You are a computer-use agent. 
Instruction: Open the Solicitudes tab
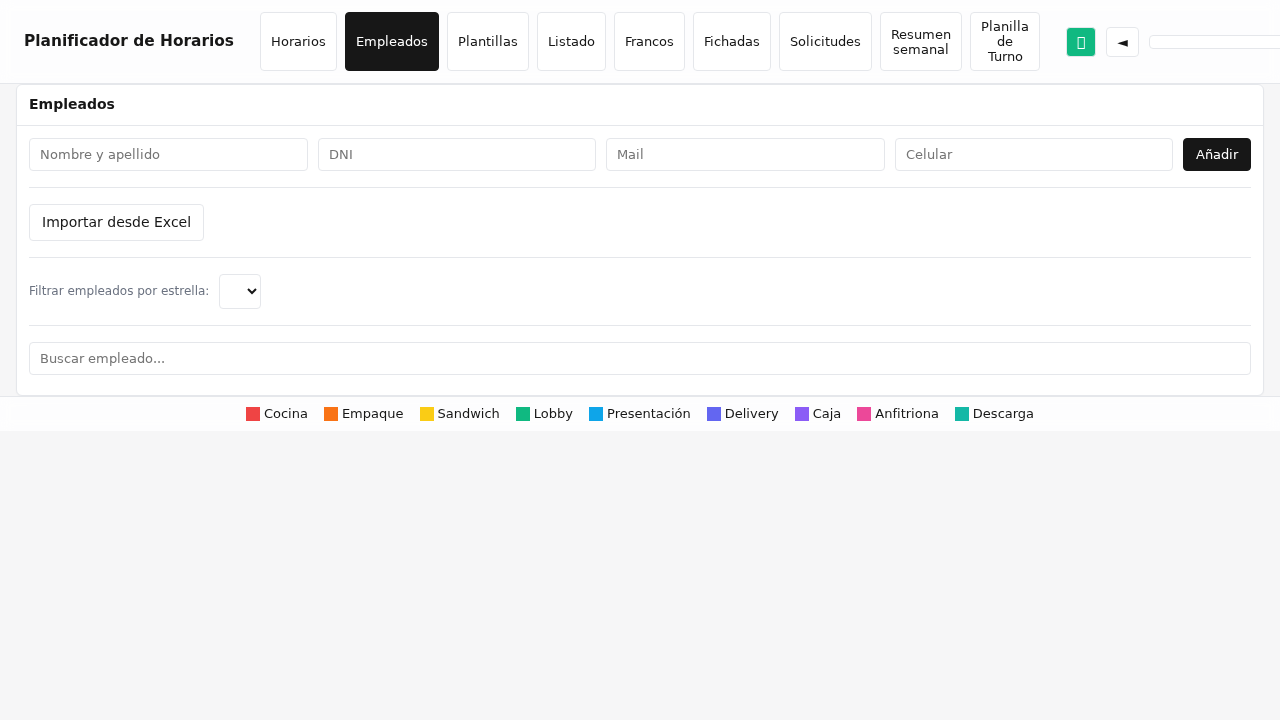pyautogui.click(x=825, y=42)
